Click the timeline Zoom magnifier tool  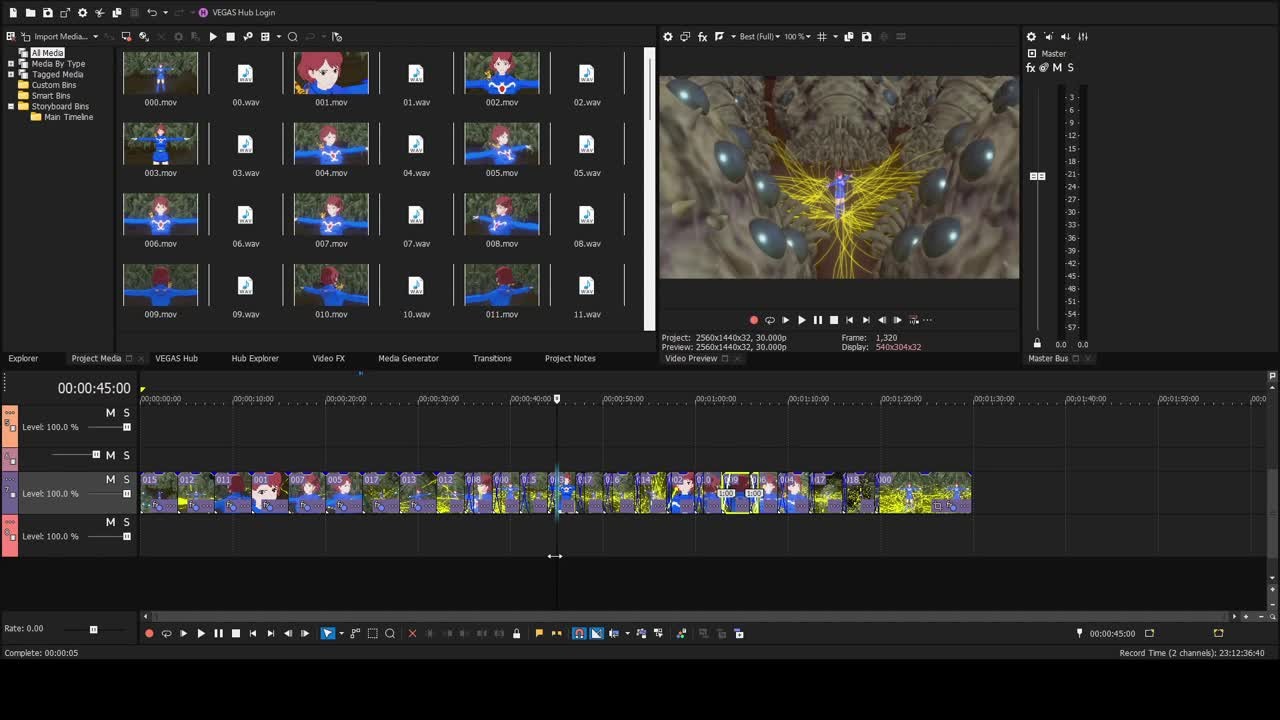click(390, 633)
